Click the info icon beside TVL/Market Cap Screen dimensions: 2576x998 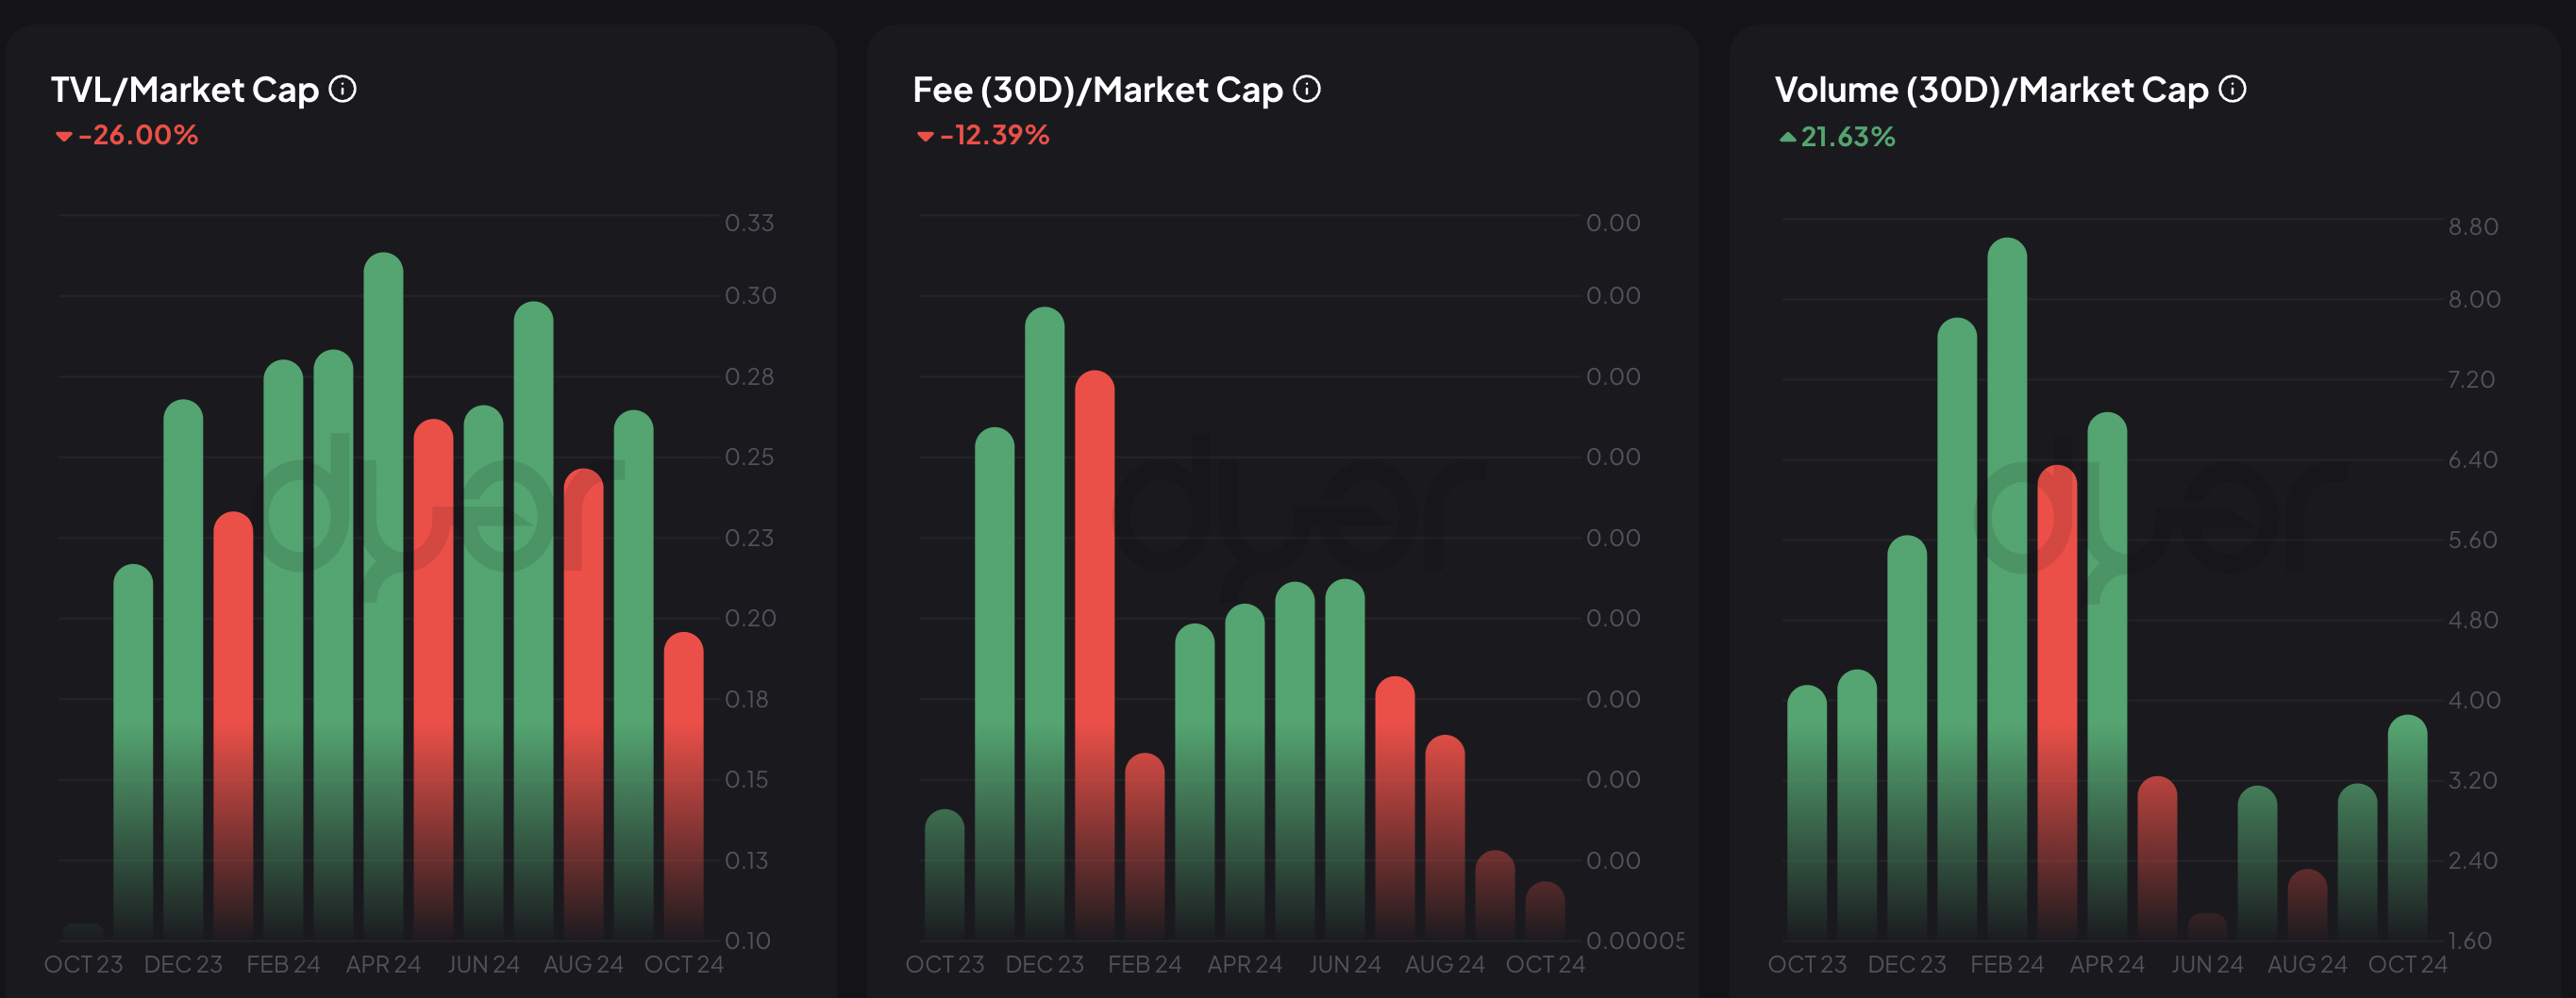click(x=343, y=90)
